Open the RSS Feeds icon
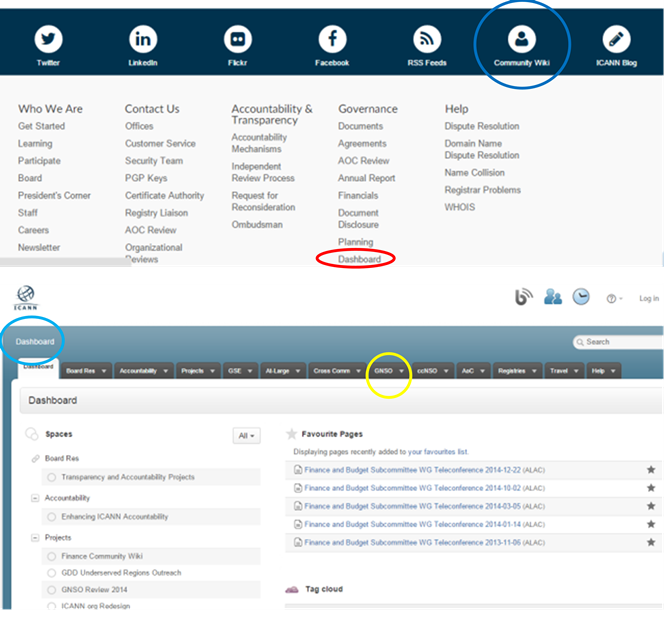664x626 pixels. click(x=427, y=39)
